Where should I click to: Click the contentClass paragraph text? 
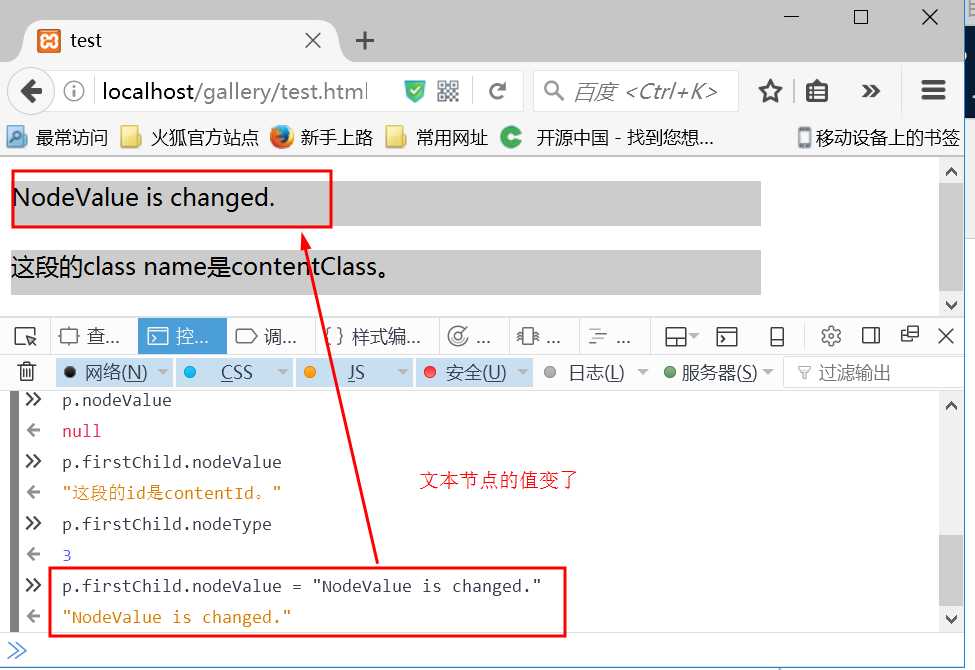click(200, 267)
